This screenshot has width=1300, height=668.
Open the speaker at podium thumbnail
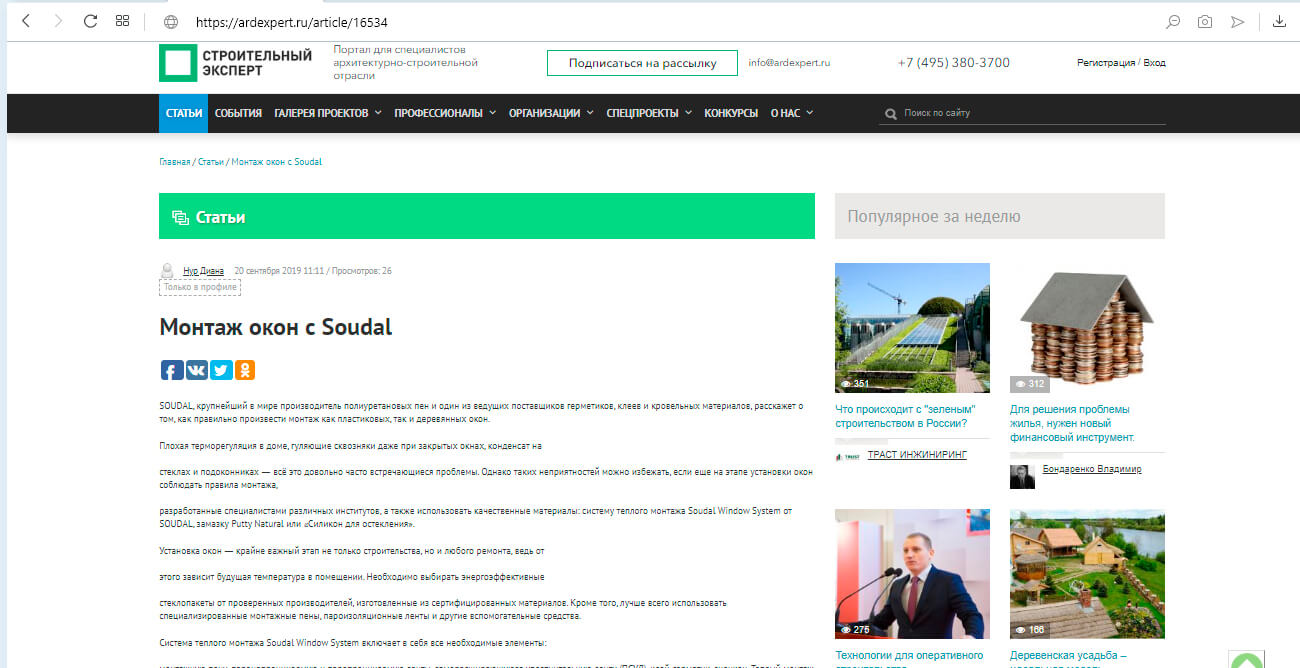912,574
